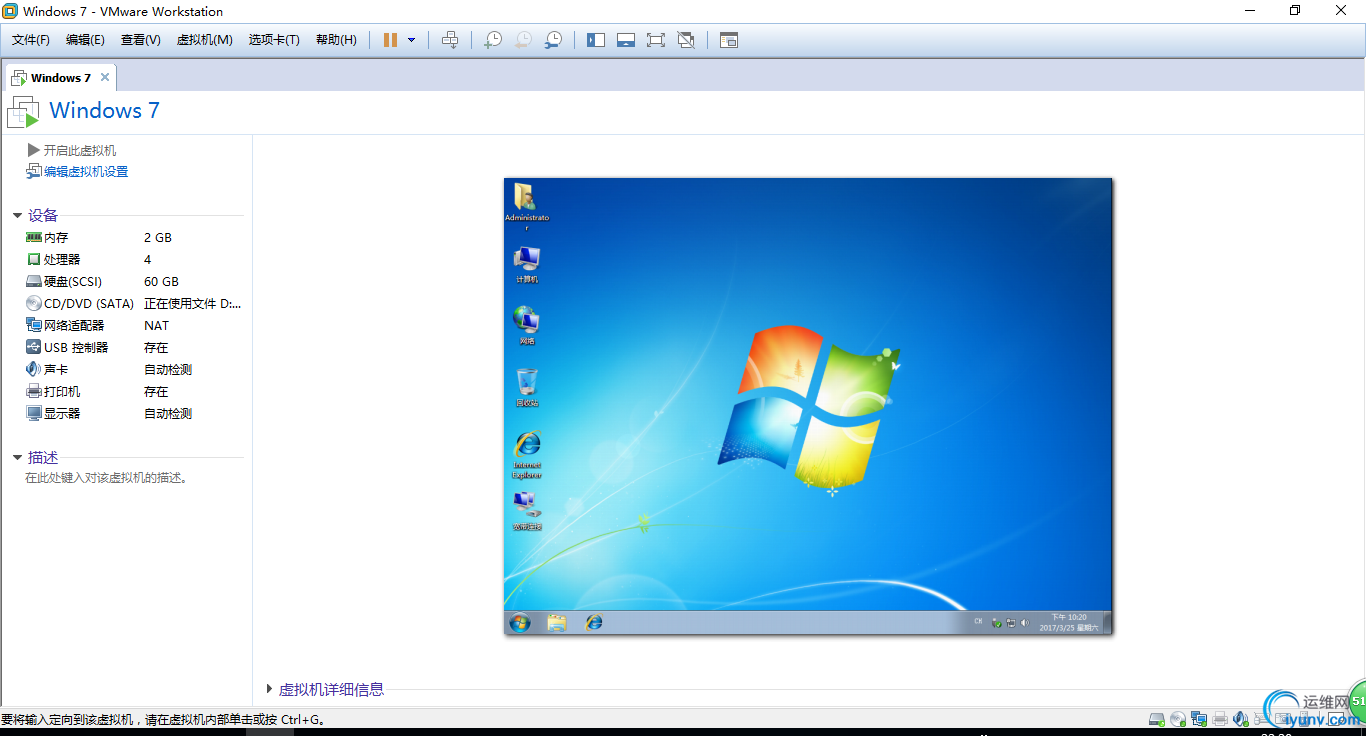The height and width of the screenshot is (736, 1366).
Task: Open the 选项卡(T) menu
Action: tap(274, 40)
